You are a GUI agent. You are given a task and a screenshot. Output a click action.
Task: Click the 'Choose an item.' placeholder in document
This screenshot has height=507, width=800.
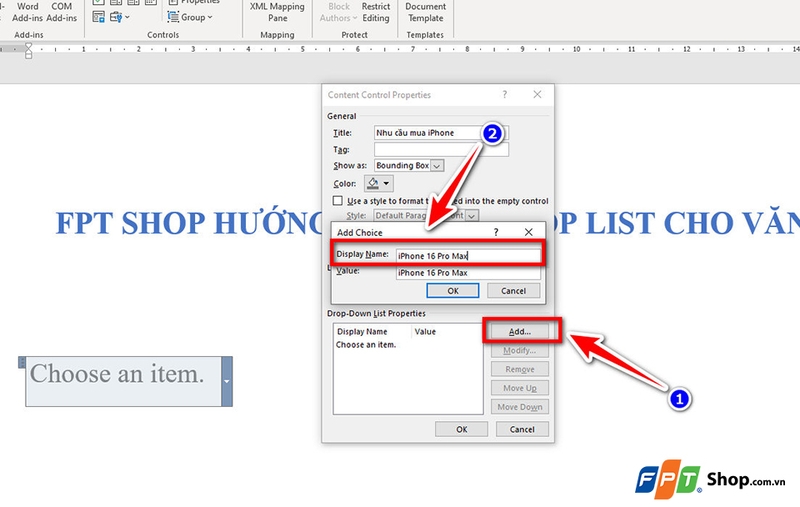117,374
